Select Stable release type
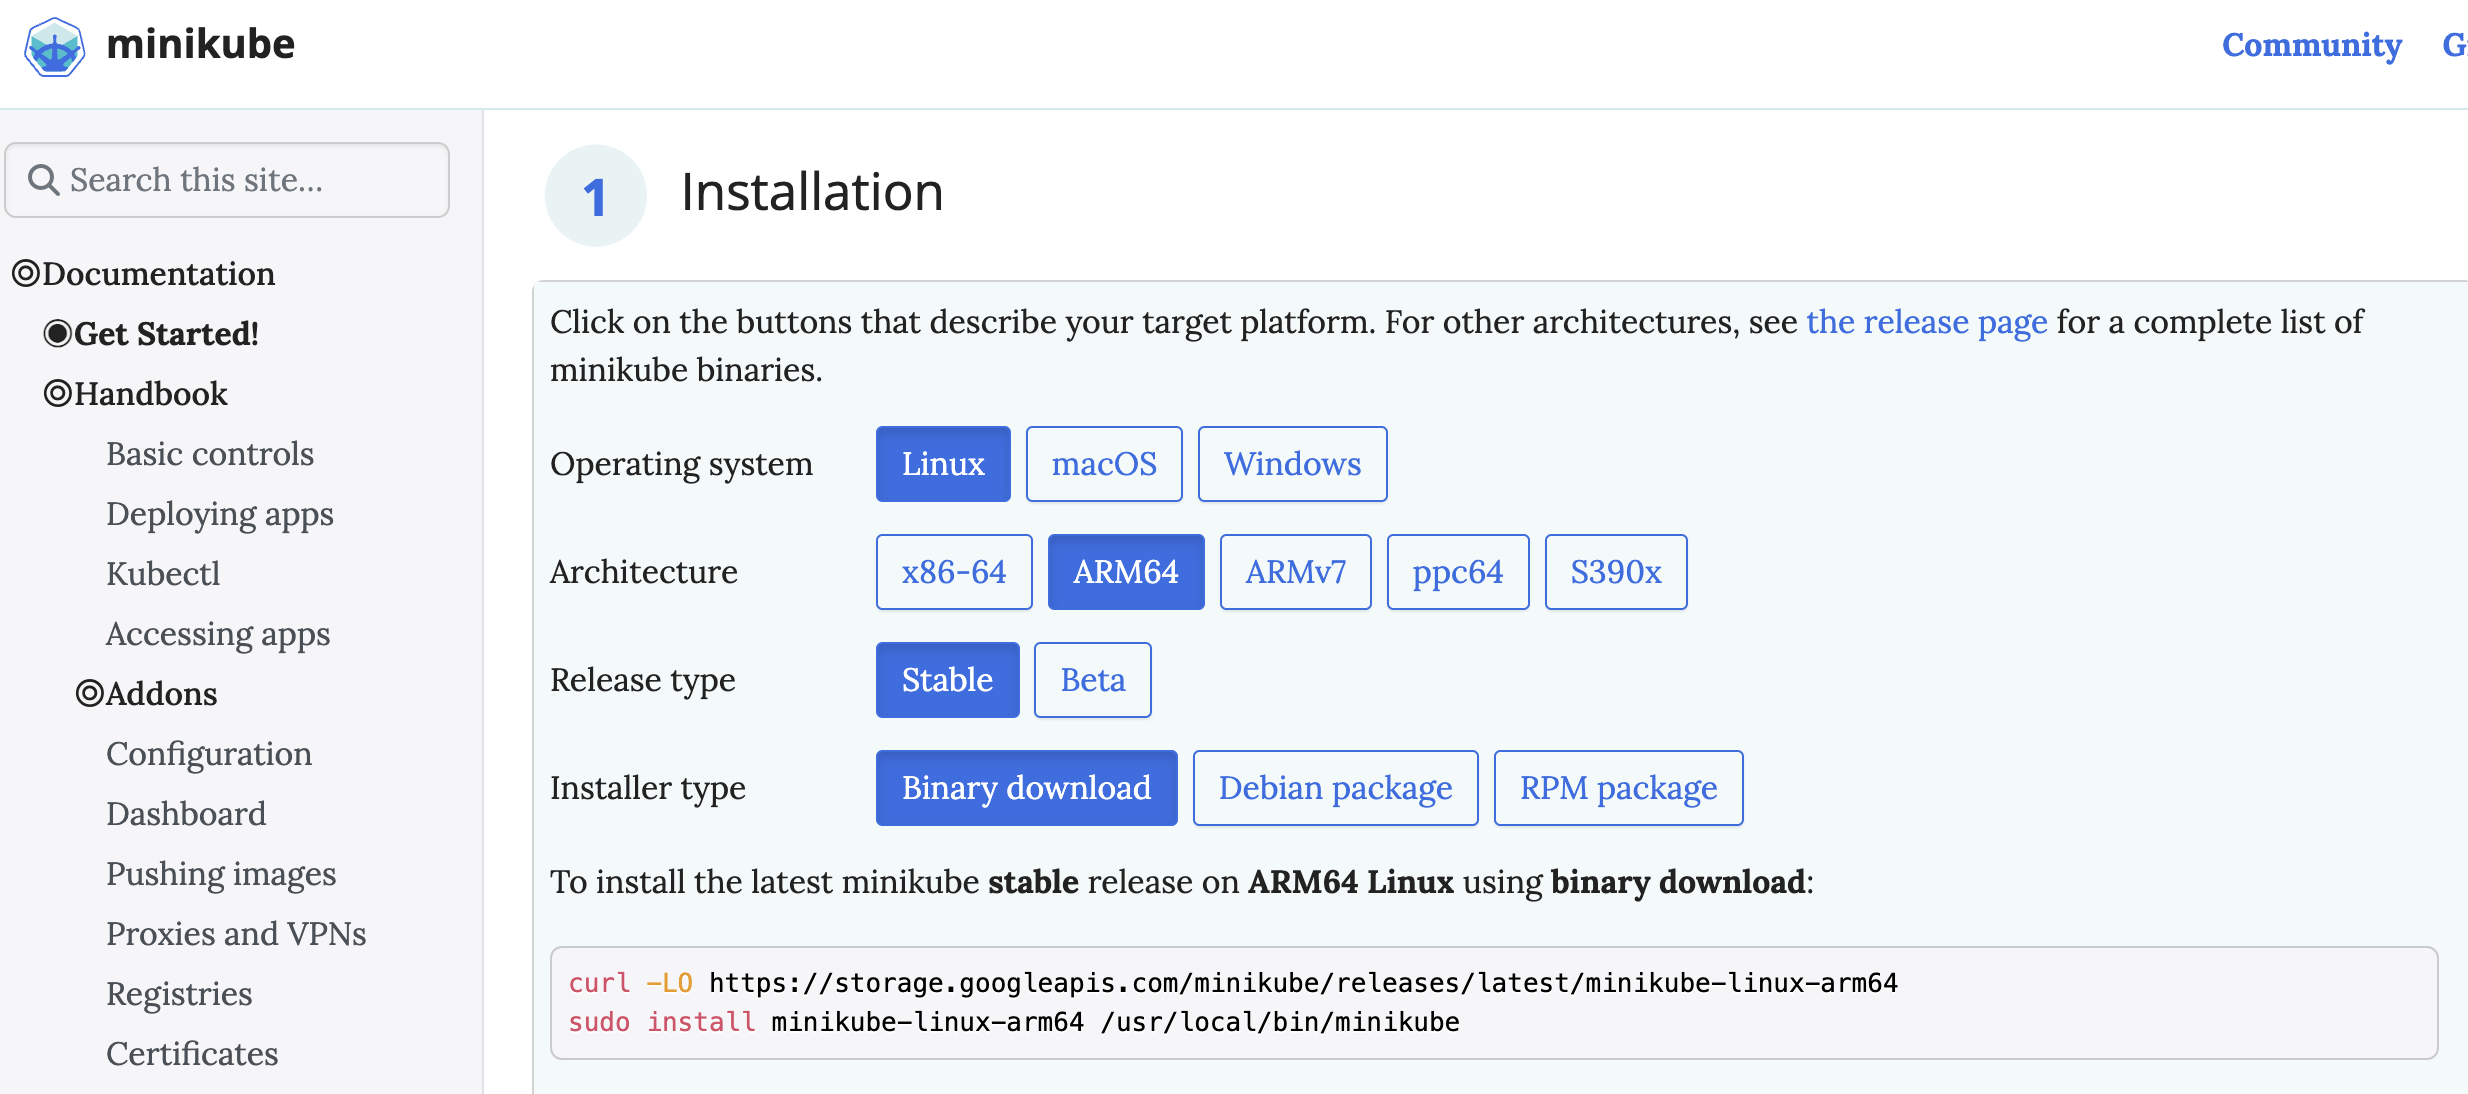Image resolution: width=2468 pixels, height=1094 pixels. click(x=947, y=680)
